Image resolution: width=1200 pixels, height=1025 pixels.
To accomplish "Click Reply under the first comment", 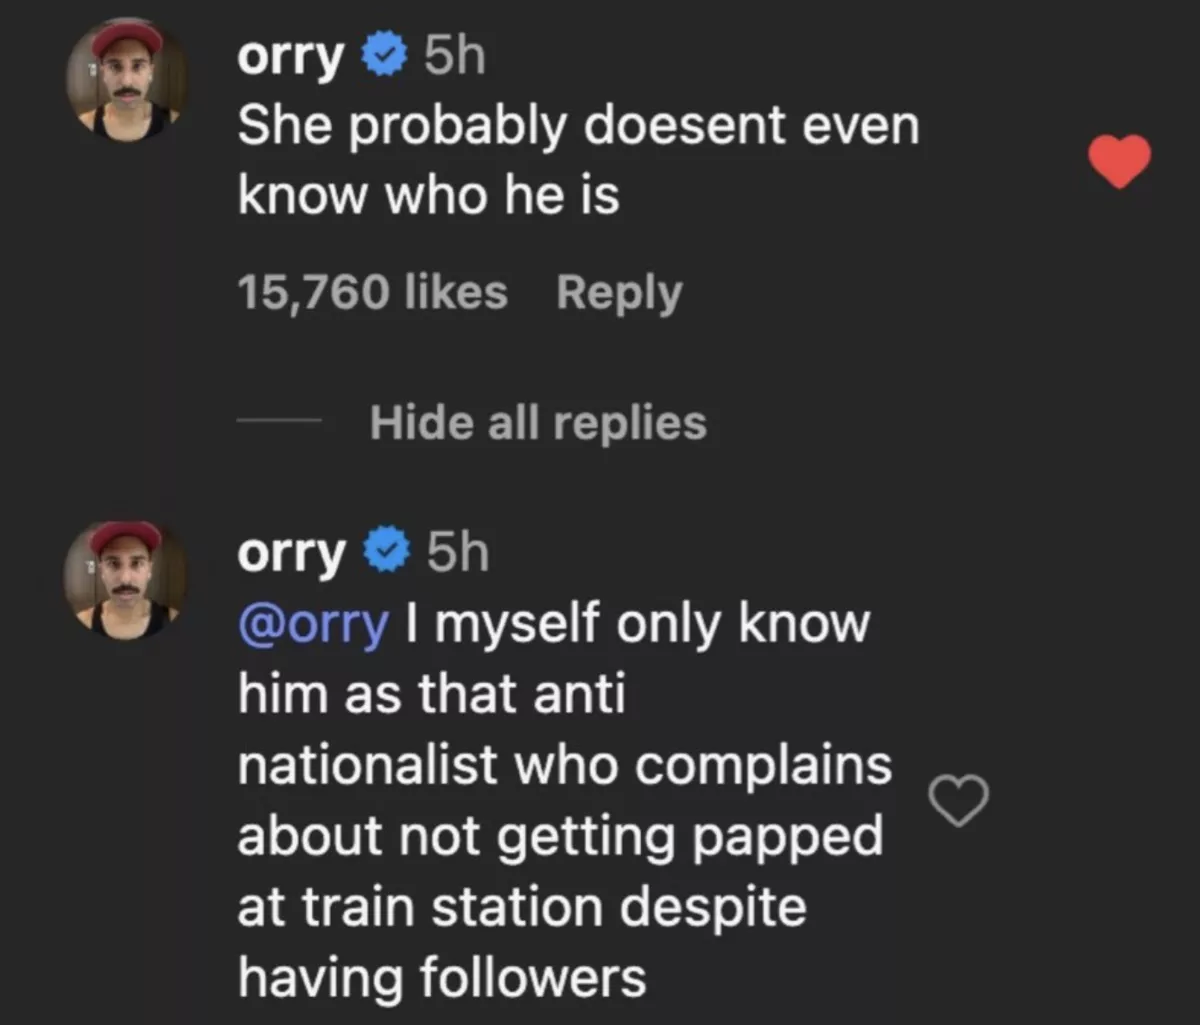I will [618, 291].
